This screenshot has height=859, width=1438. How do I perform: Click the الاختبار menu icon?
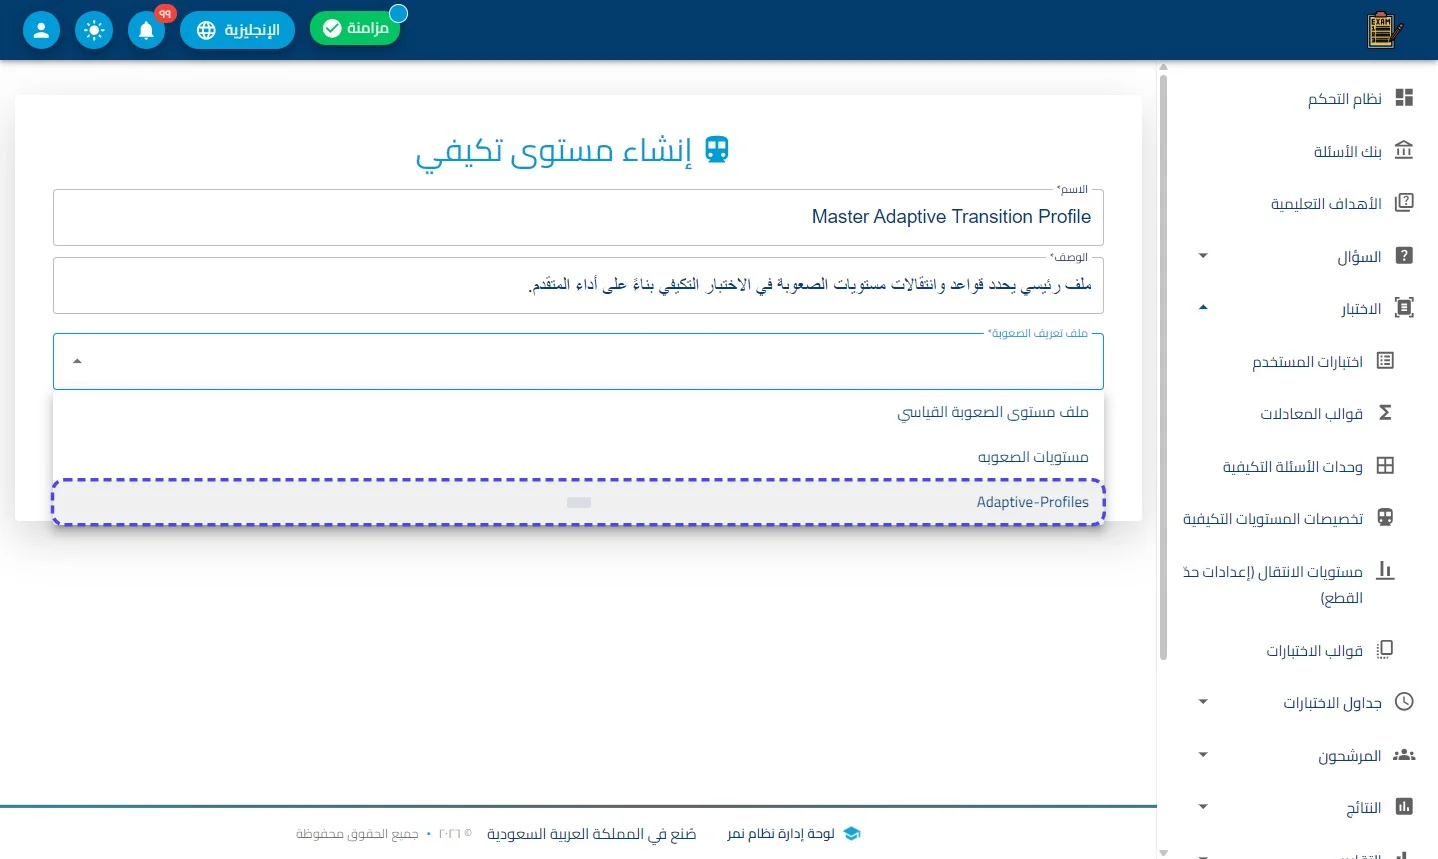pos(1404,308)
